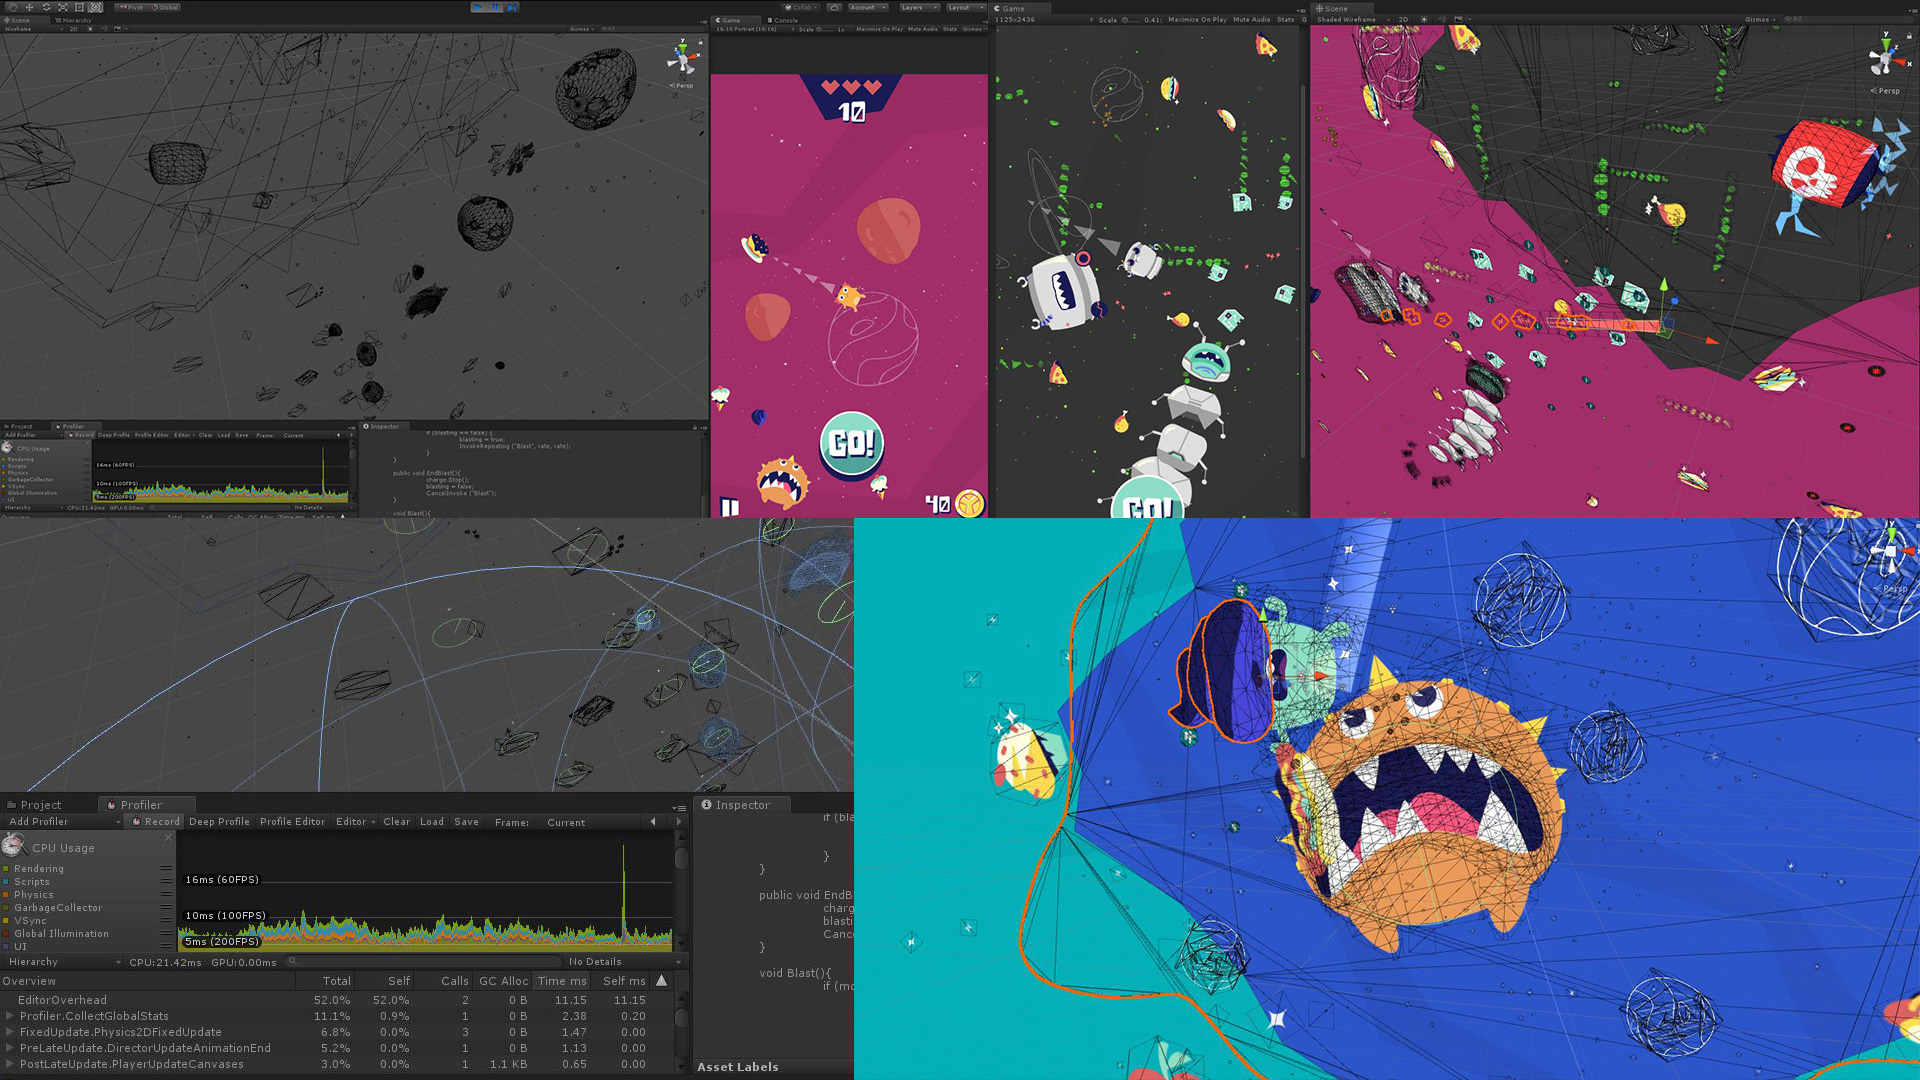Toggle the scene audio speaker icon in the Shaded Wireframe Scene
1920x1080 pixels.
(x=1441, y=19)
